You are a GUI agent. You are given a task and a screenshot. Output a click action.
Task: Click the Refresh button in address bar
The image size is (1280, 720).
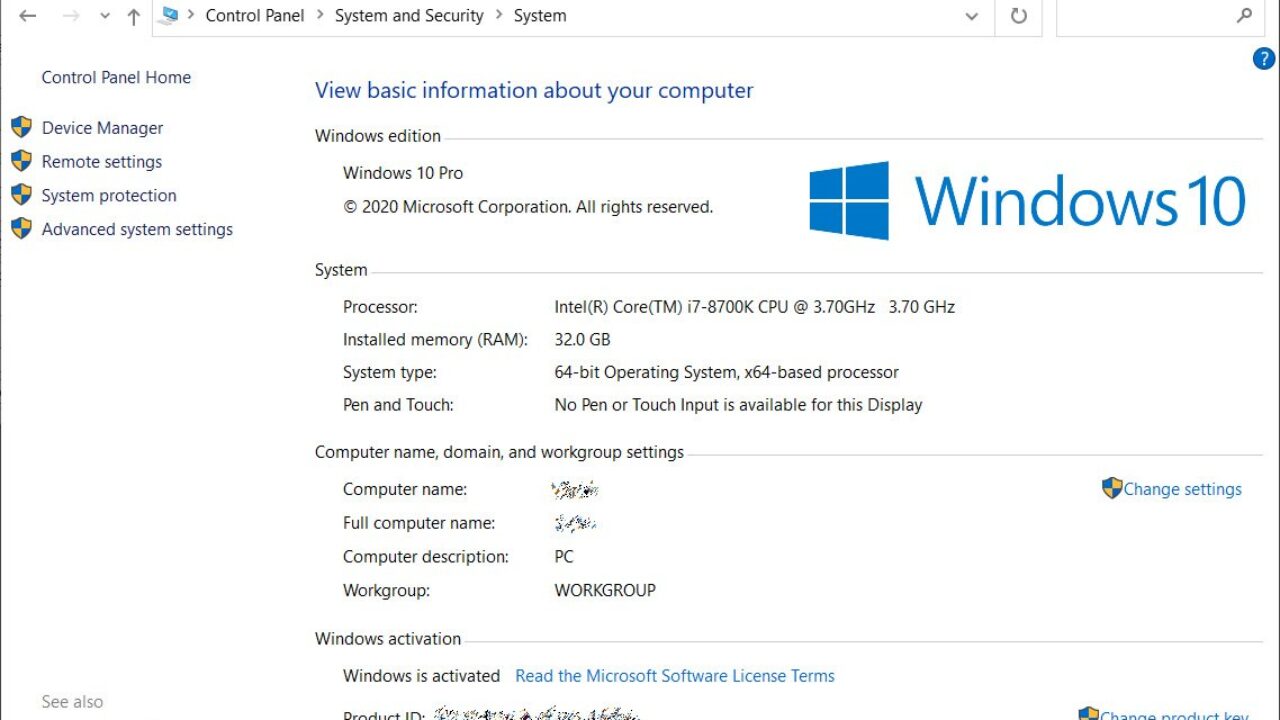click(1018, 16)
